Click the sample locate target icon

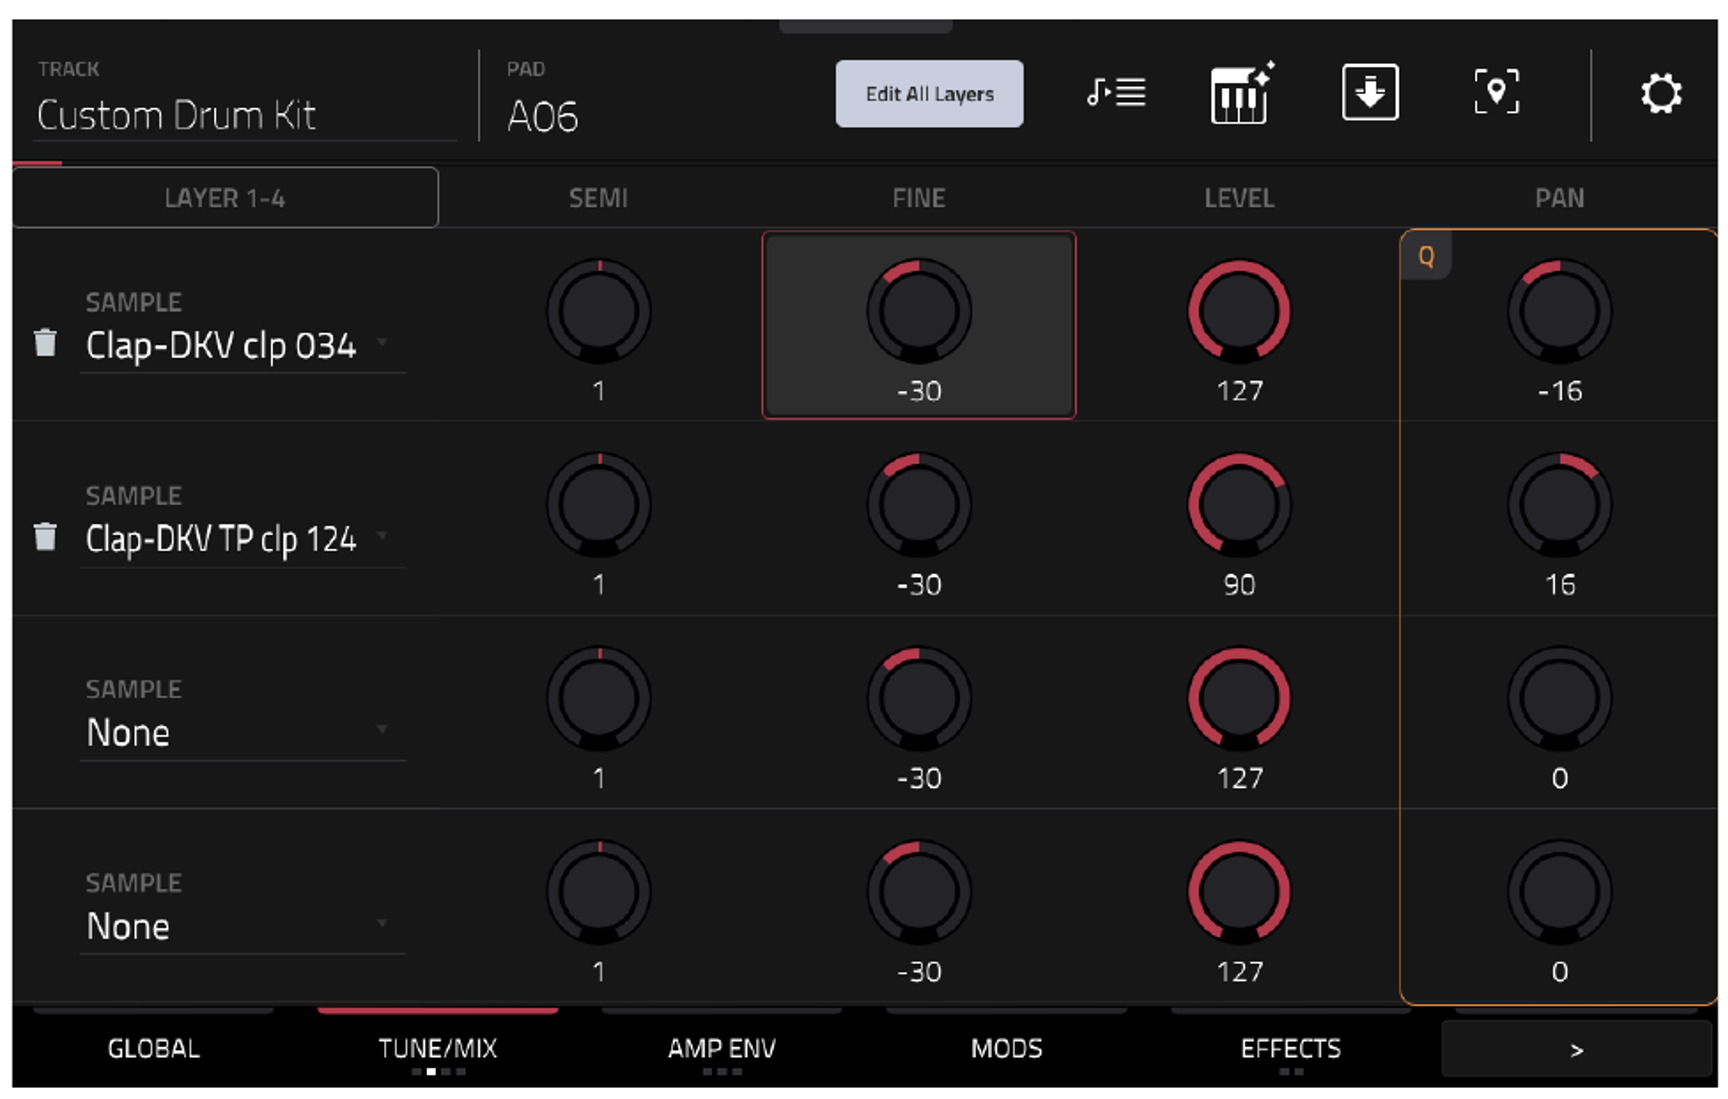(x=1496, y=92)
